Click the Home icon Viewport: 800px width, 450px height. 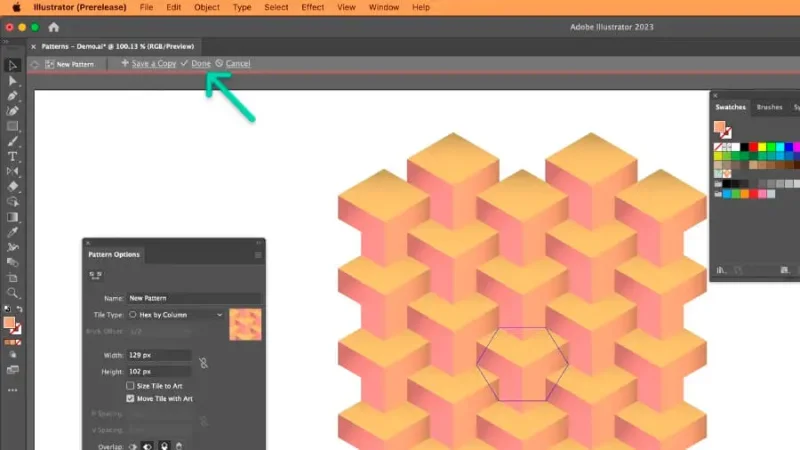tap(54, 28)
